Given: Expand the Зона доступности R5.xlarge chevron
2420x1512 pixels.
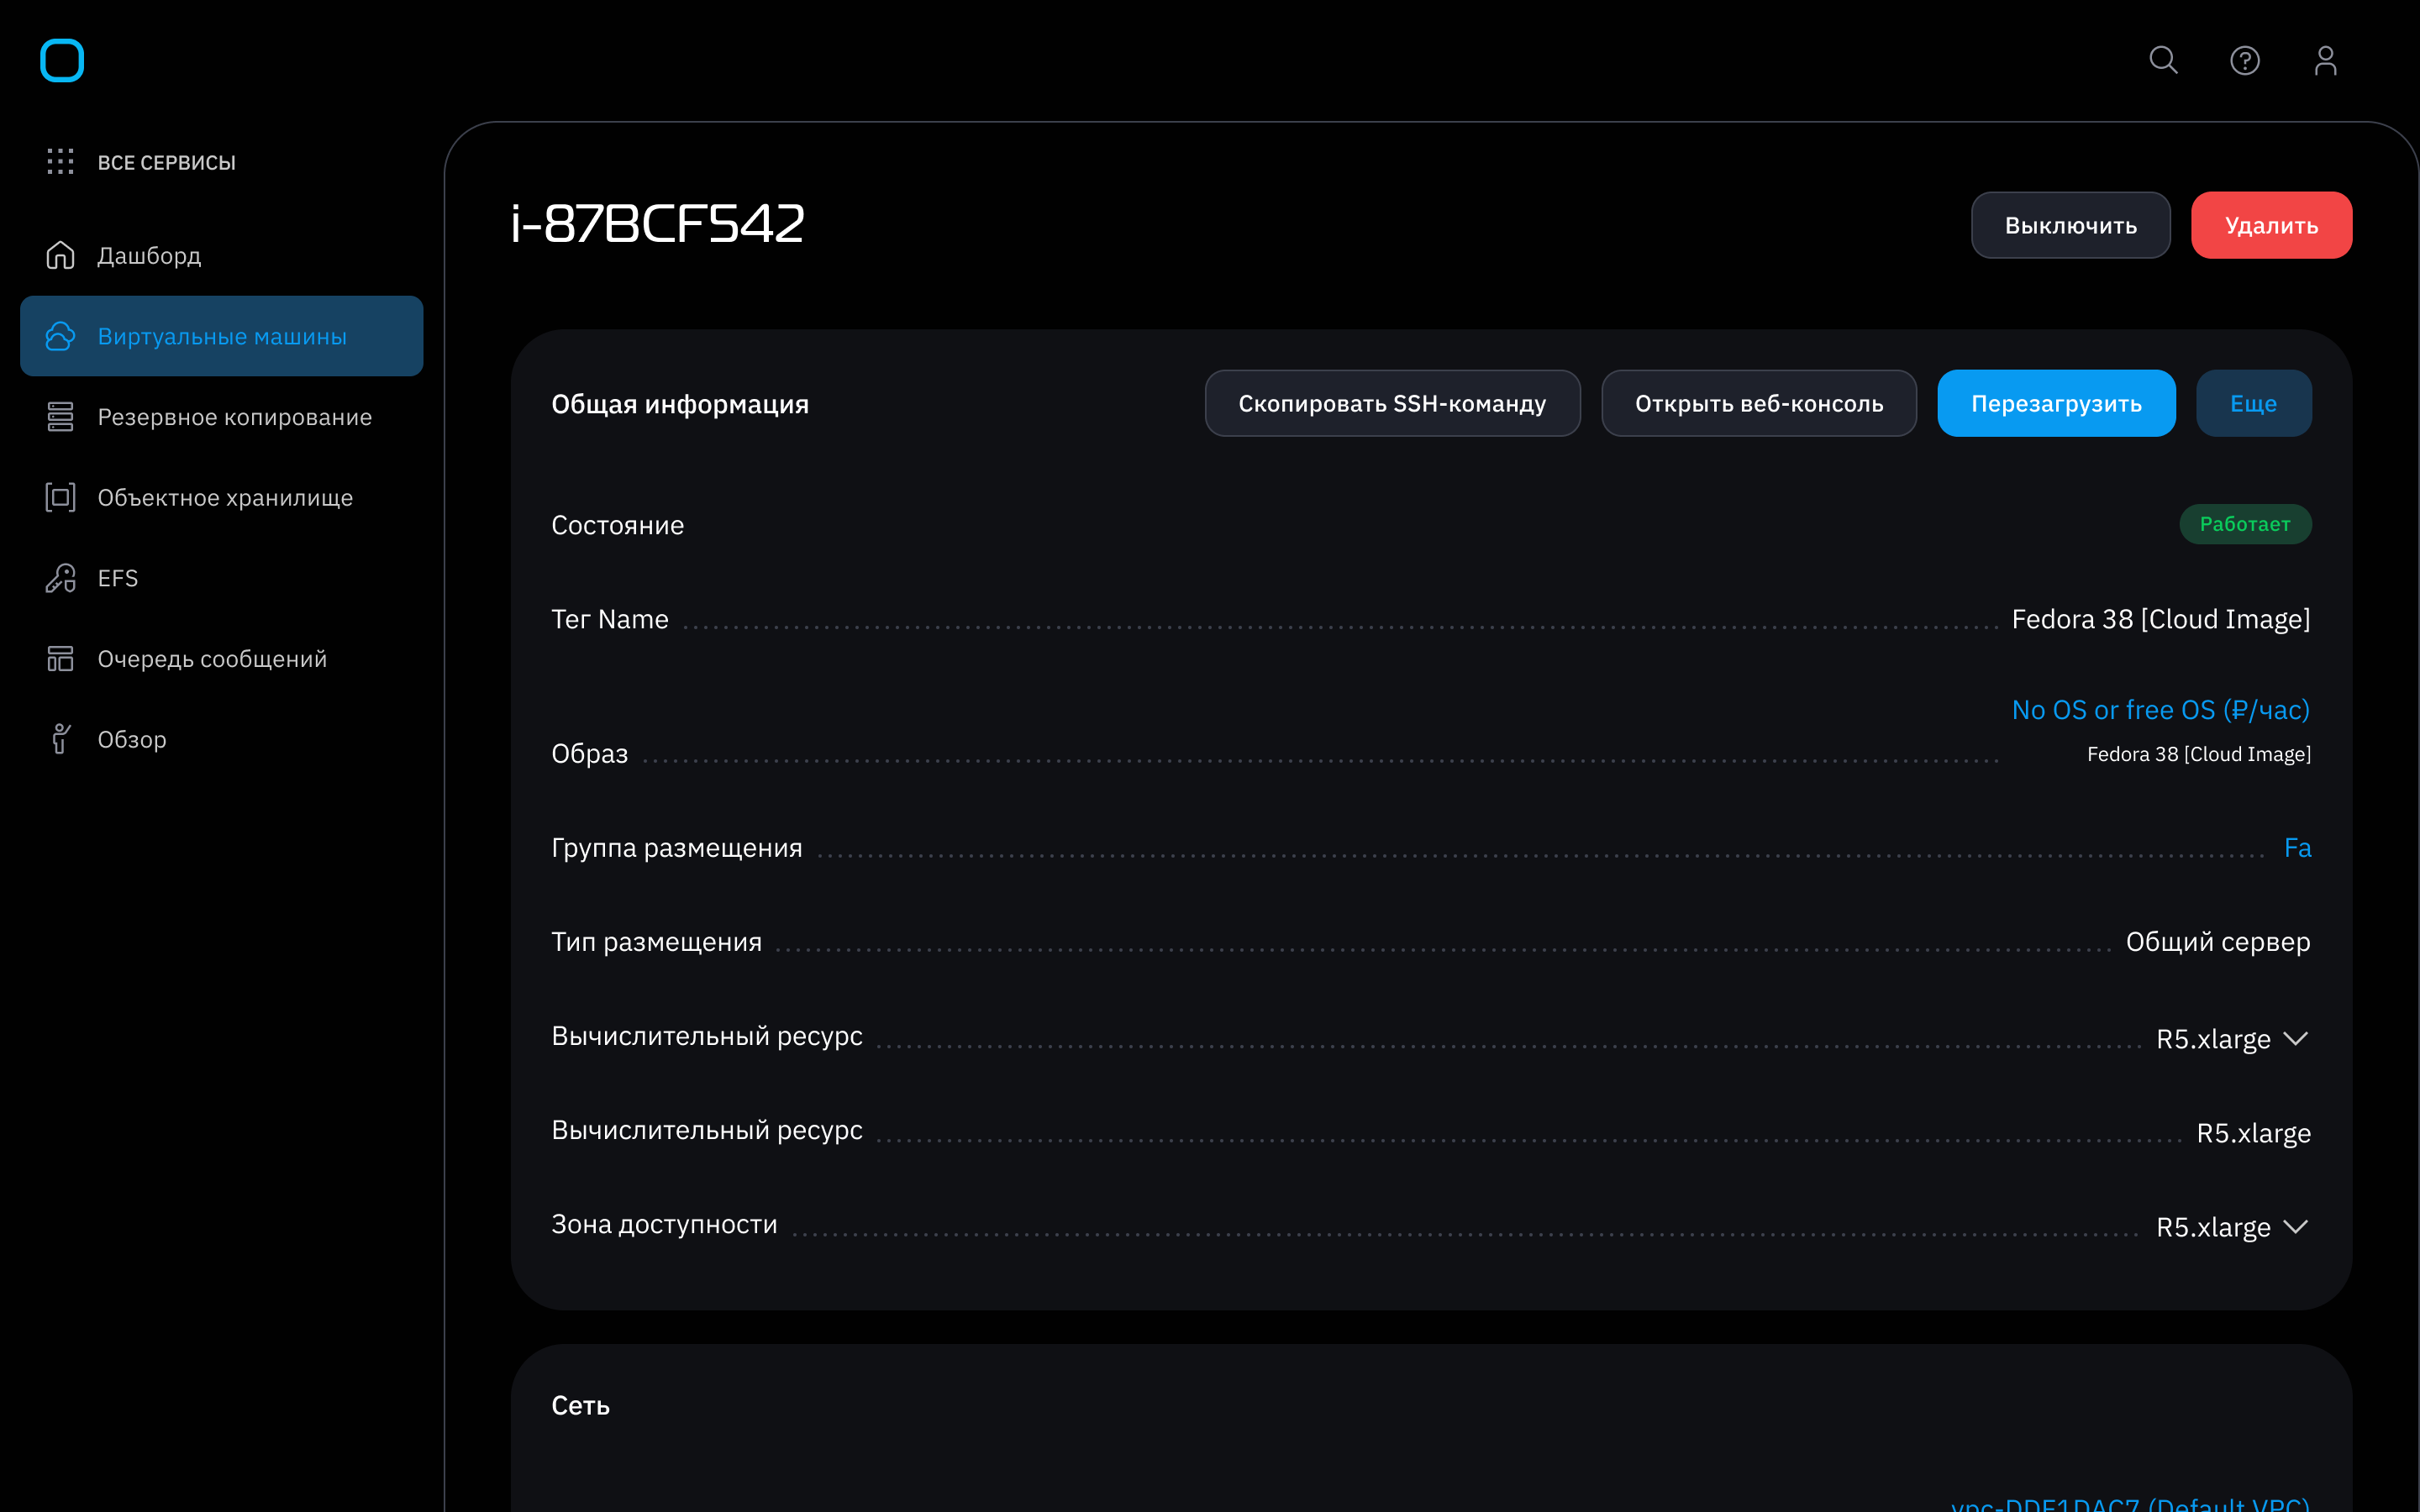Looking at the screenshot, I should pos(2296,1227).
